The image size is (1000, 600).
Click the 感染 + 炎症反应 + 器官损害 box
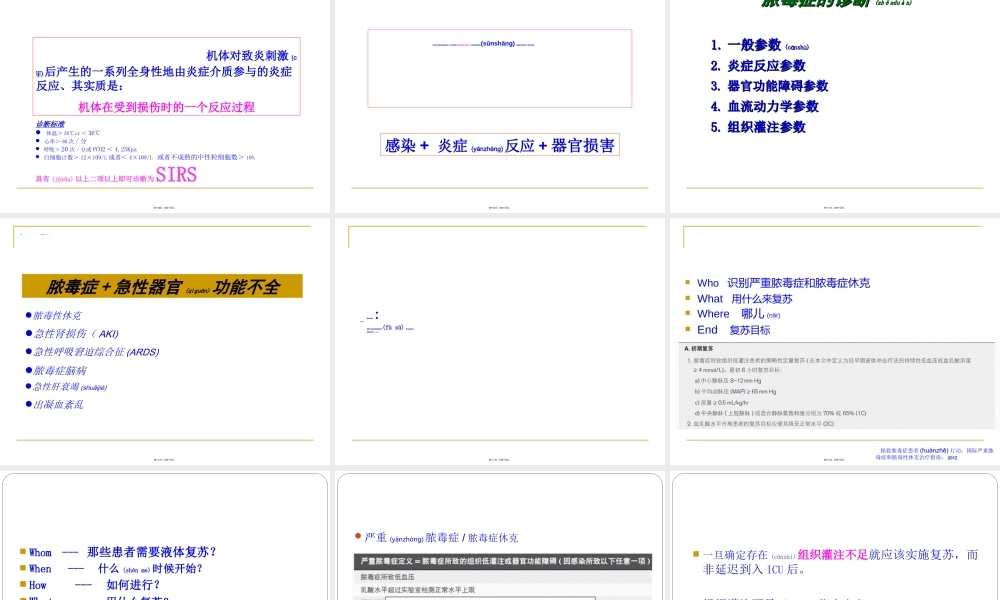tap(499, 145)
